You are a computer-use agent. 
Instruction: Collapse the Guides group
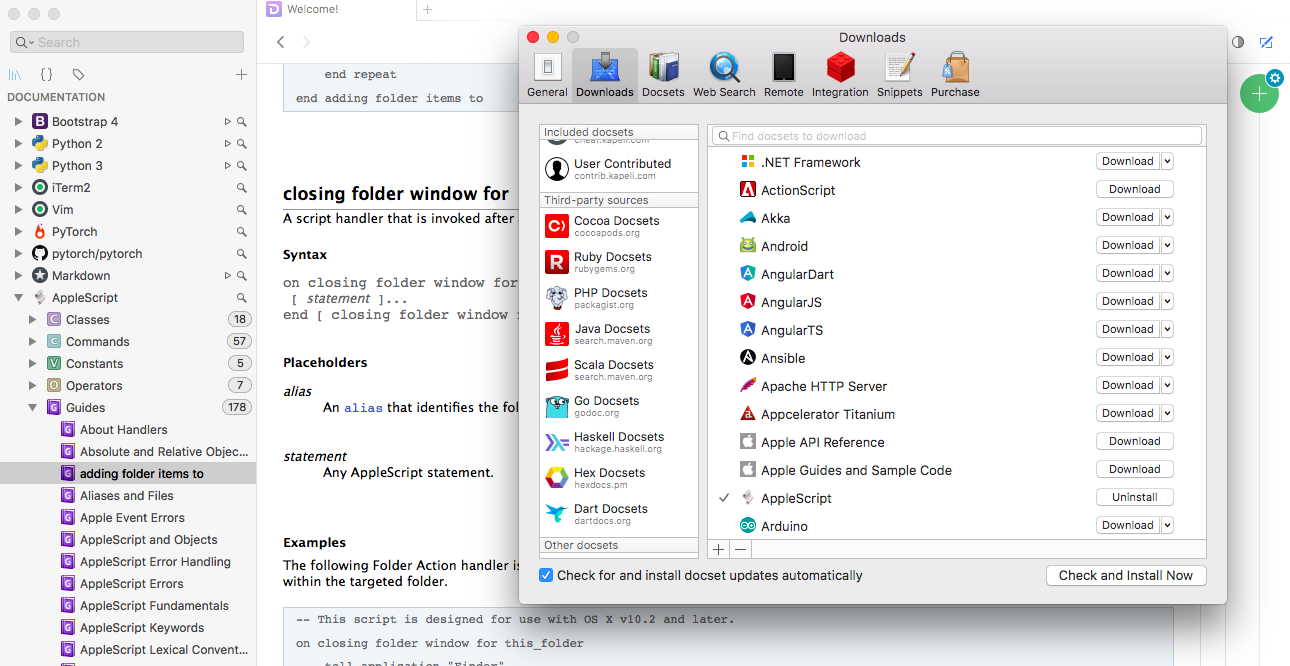pyautogui.click(x=33, y=407)
